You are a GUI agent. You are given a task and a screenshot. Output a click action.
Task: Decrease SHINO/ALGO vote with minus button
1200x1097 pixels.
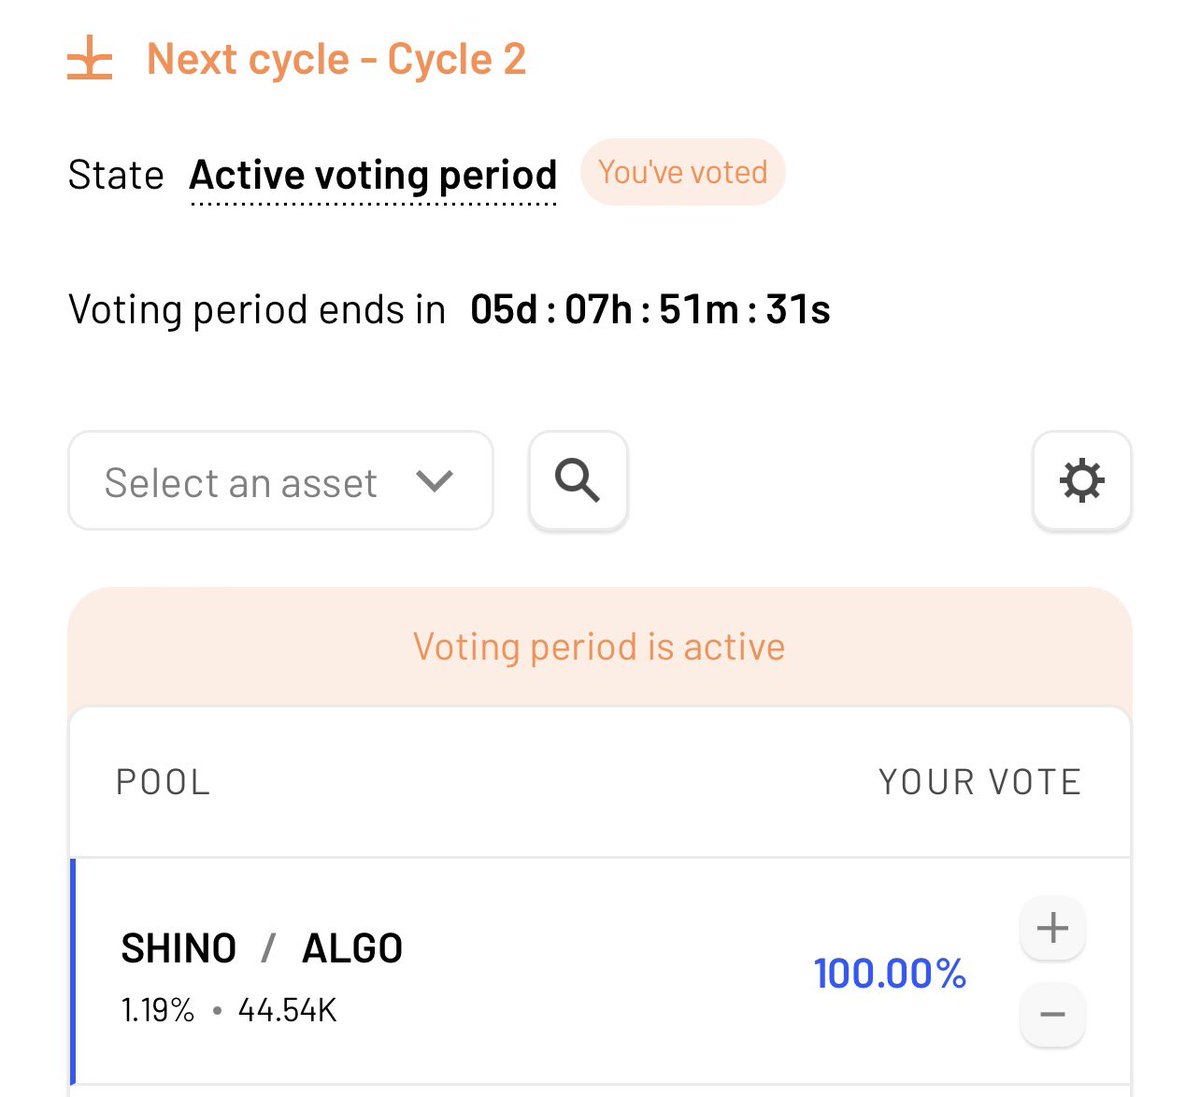(x=1052, y=1015)
